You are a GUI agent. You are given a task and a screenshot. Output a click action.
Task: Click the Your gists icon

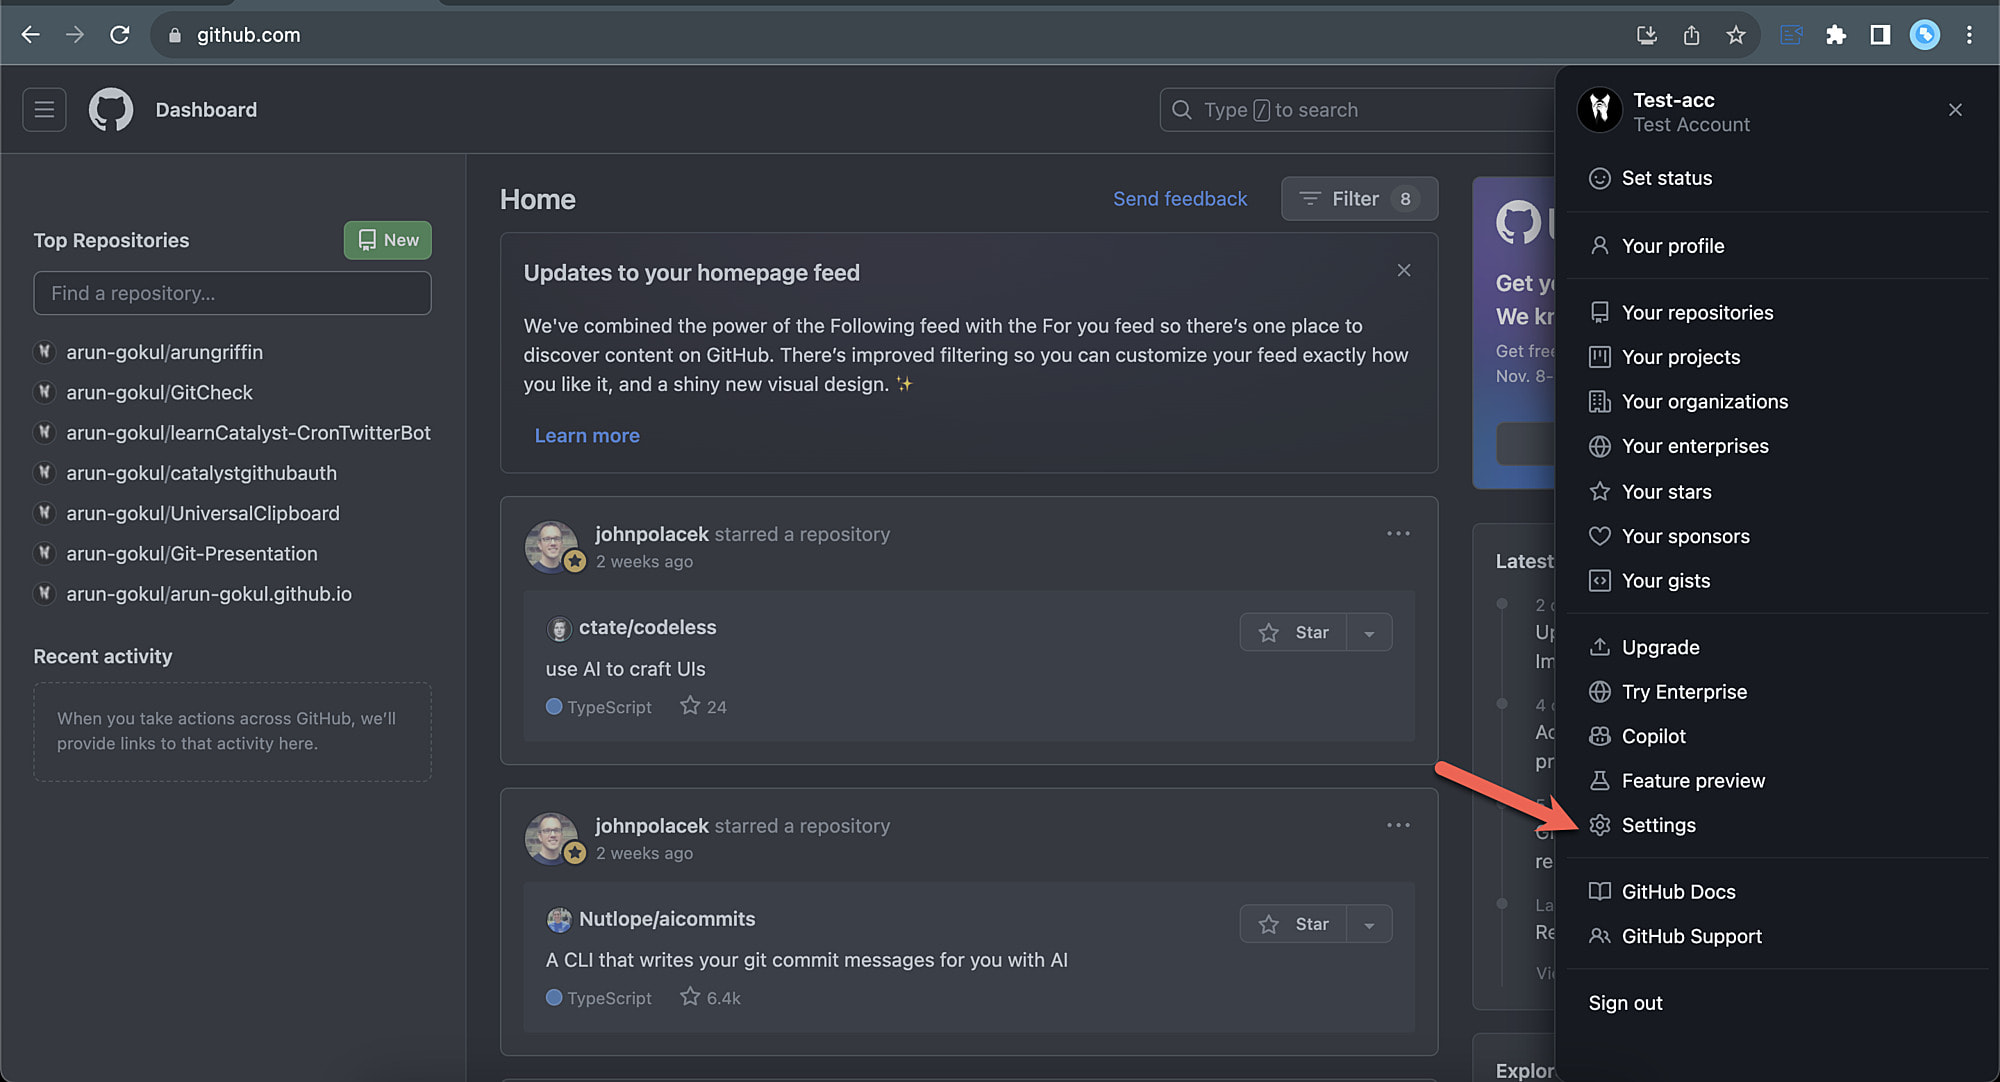1599,580
